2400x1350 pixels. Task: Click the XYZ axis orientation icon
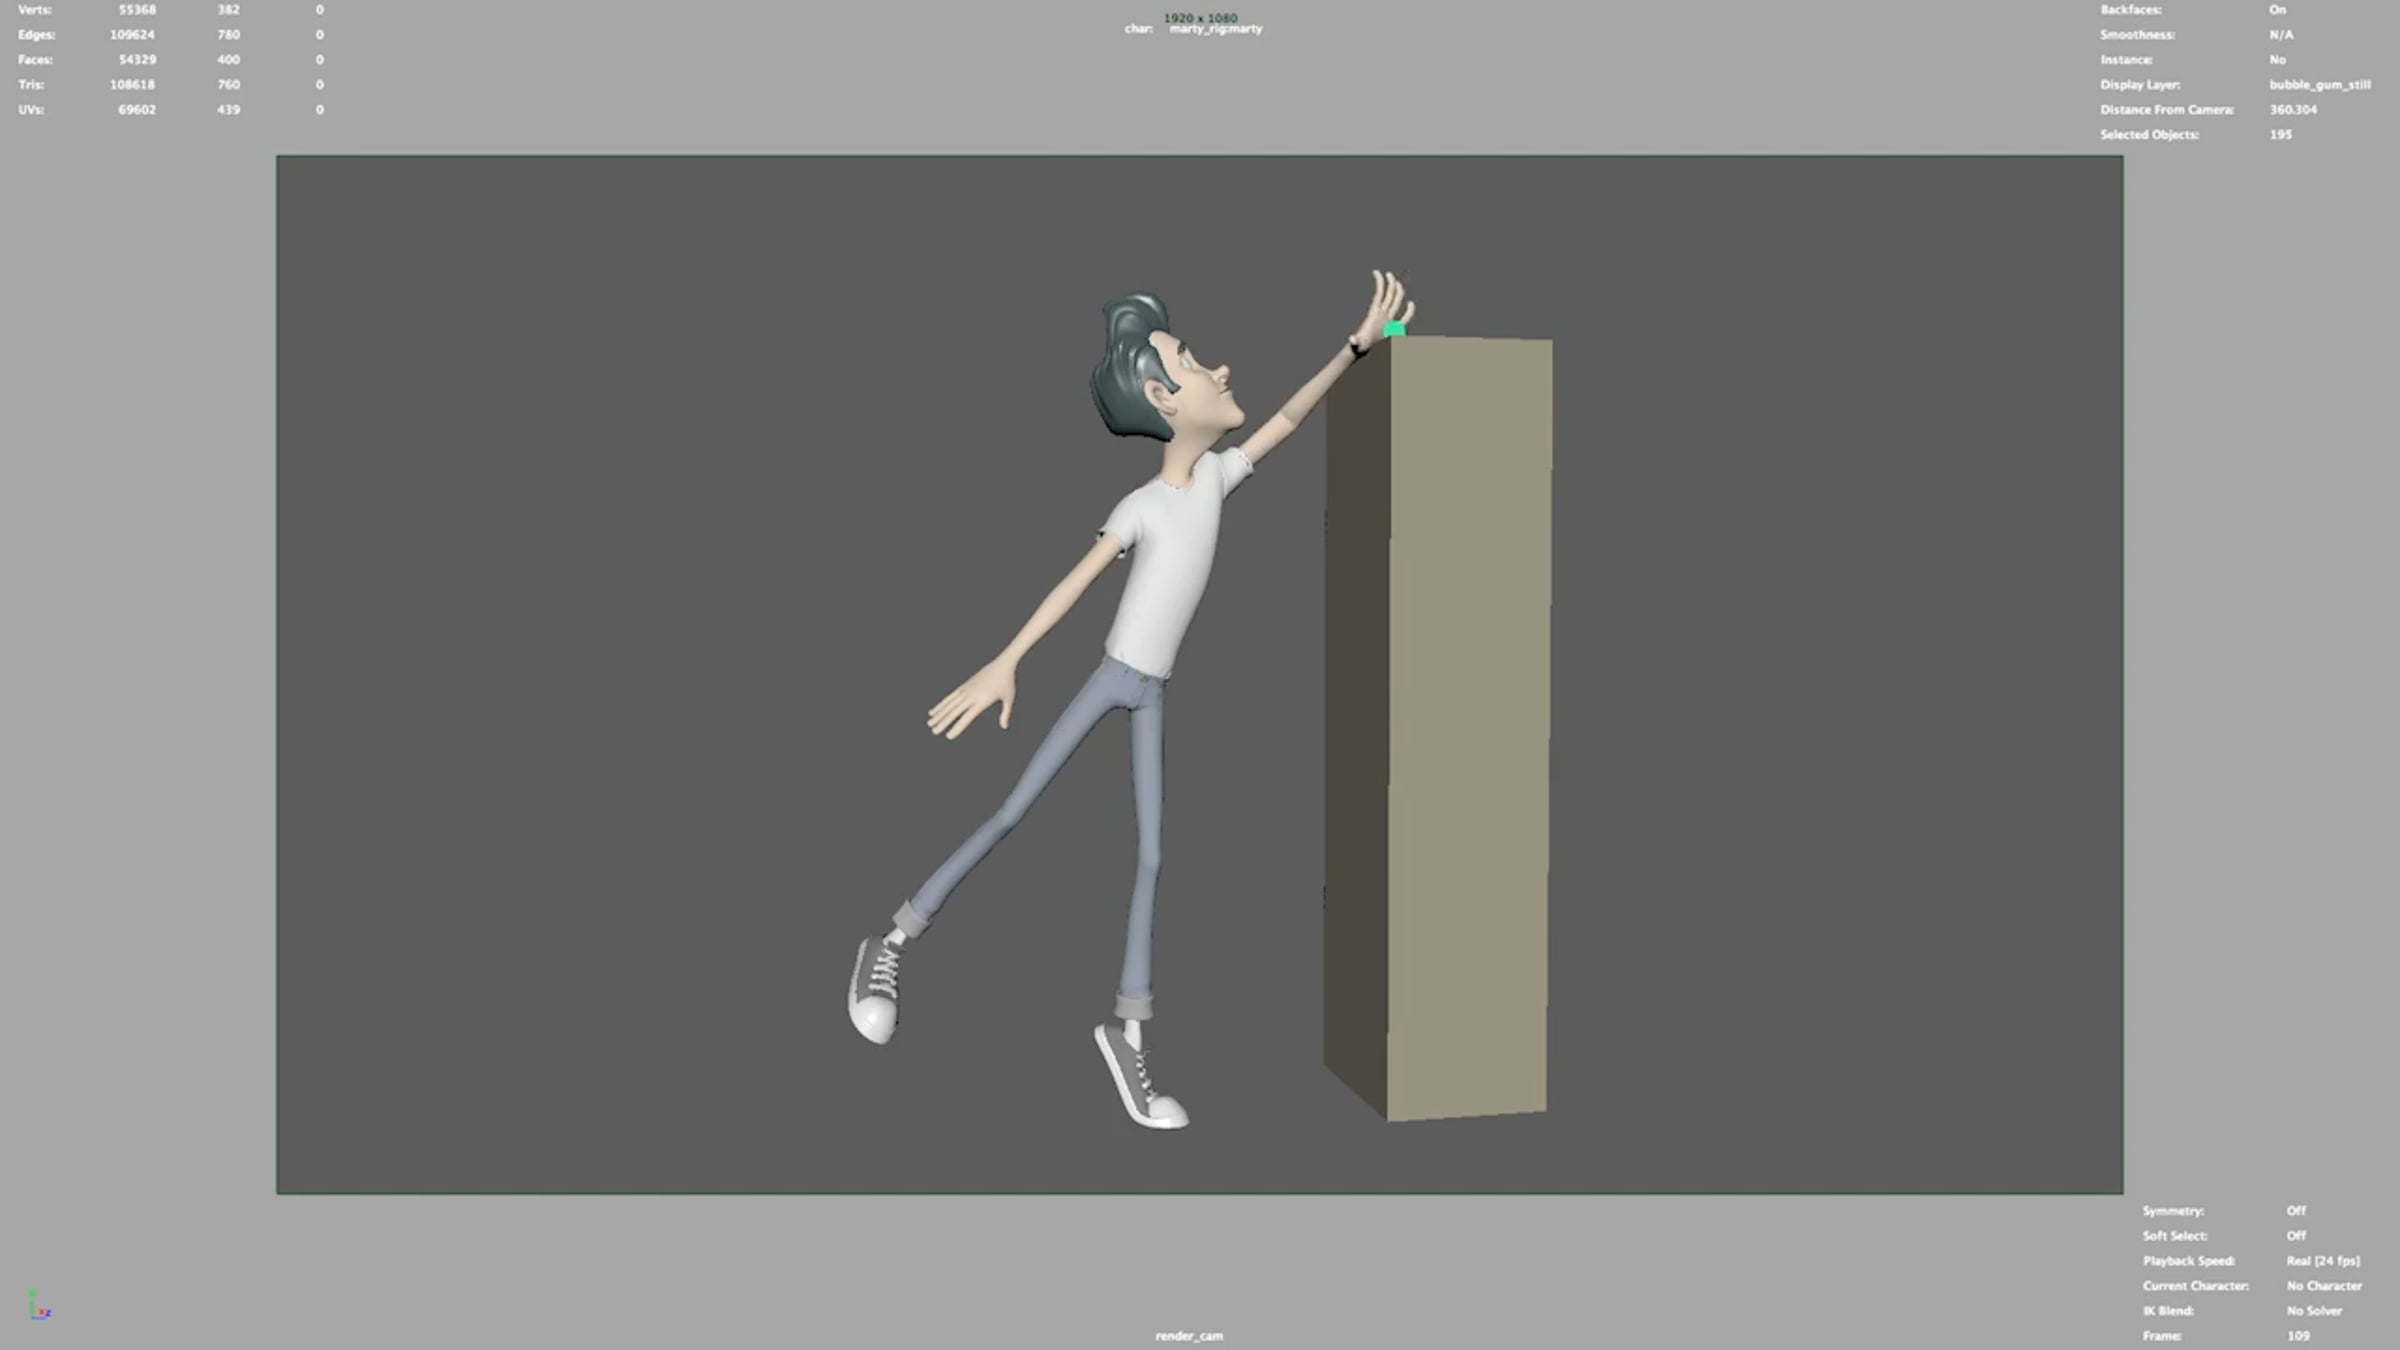[x=39, y=1306]
